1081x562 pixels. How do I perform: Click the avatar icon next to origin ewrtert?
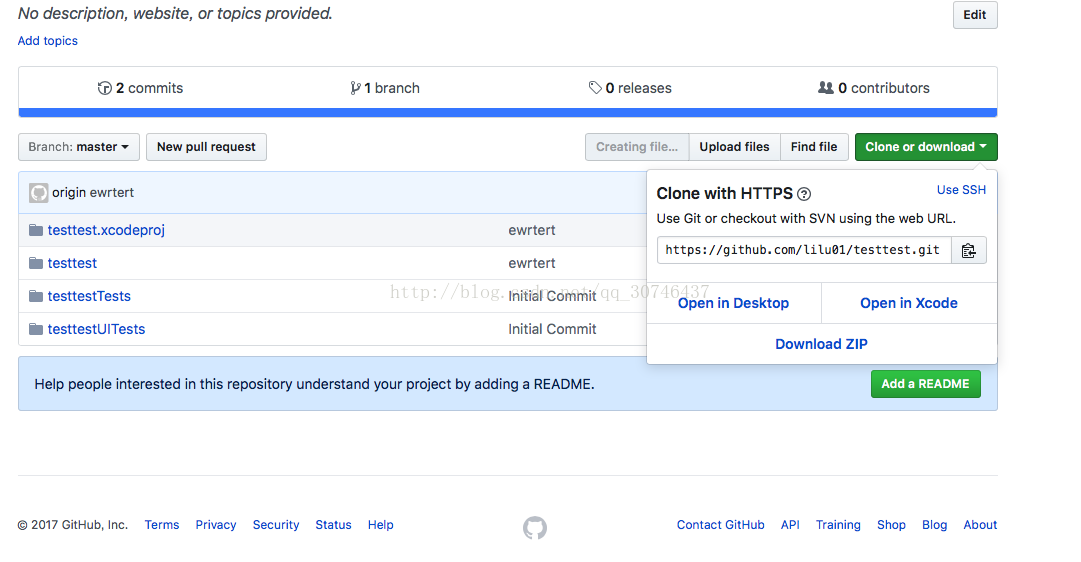(x=39, y=192)
